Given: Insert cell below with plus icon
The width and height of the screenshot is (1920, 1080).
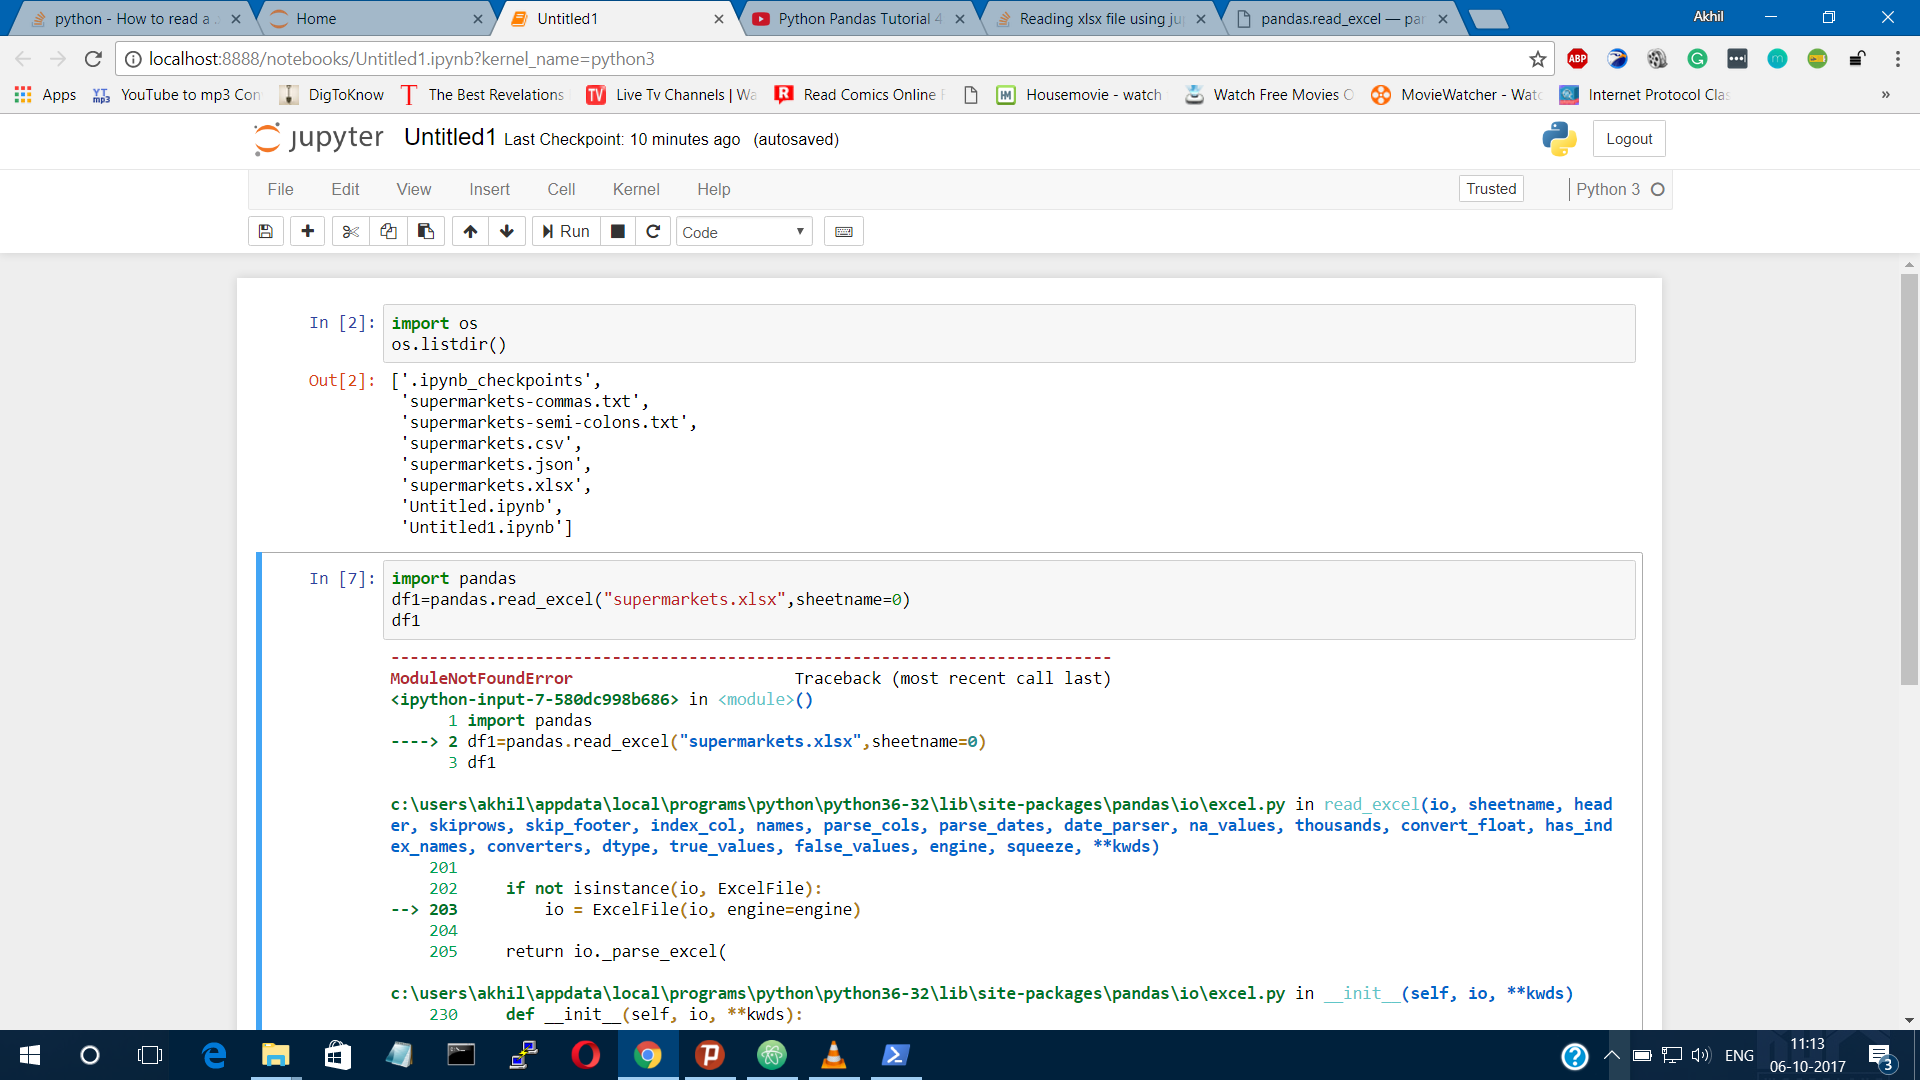Looking at the screenshot, I should point(308,232).
